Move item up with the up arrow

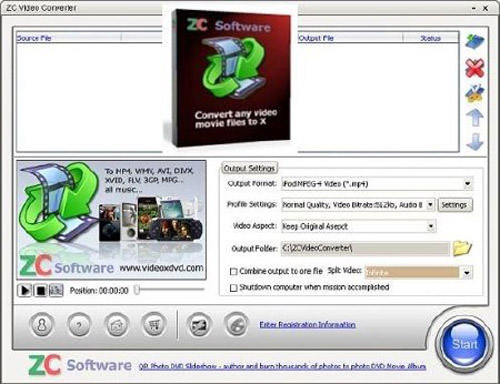pos(475,117)
